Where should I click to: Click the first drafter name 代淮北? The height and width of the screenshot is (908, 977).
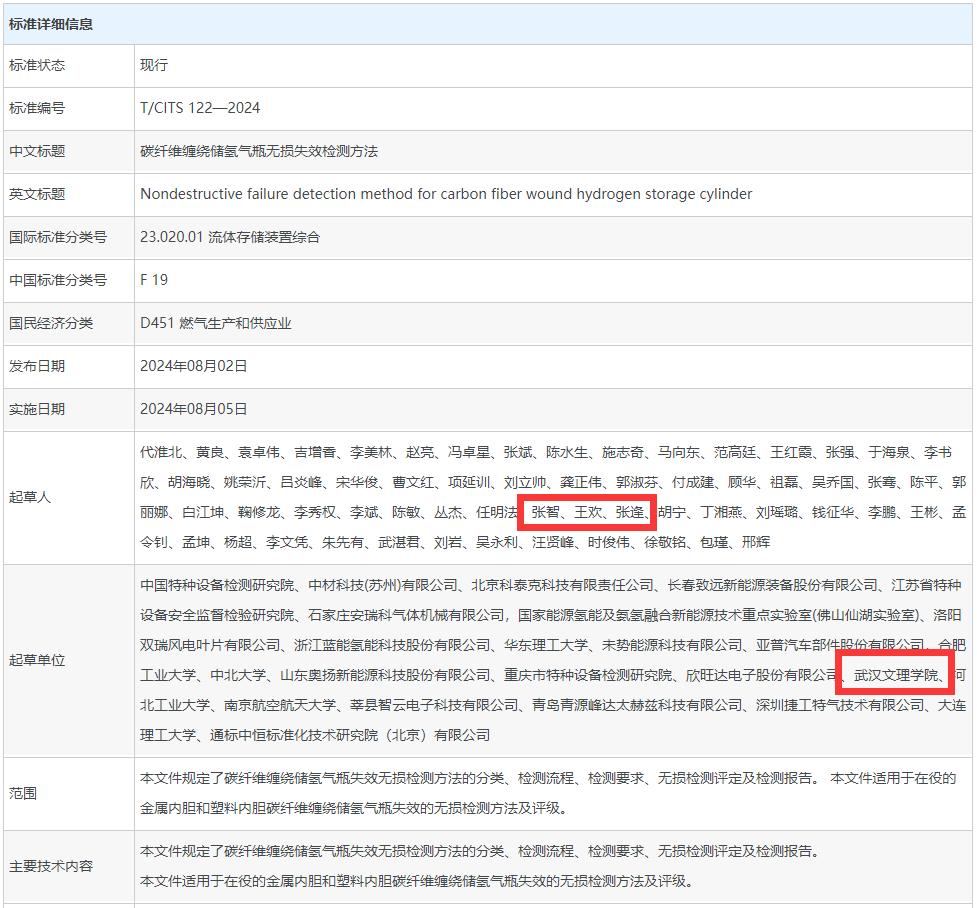pos(161,453)
